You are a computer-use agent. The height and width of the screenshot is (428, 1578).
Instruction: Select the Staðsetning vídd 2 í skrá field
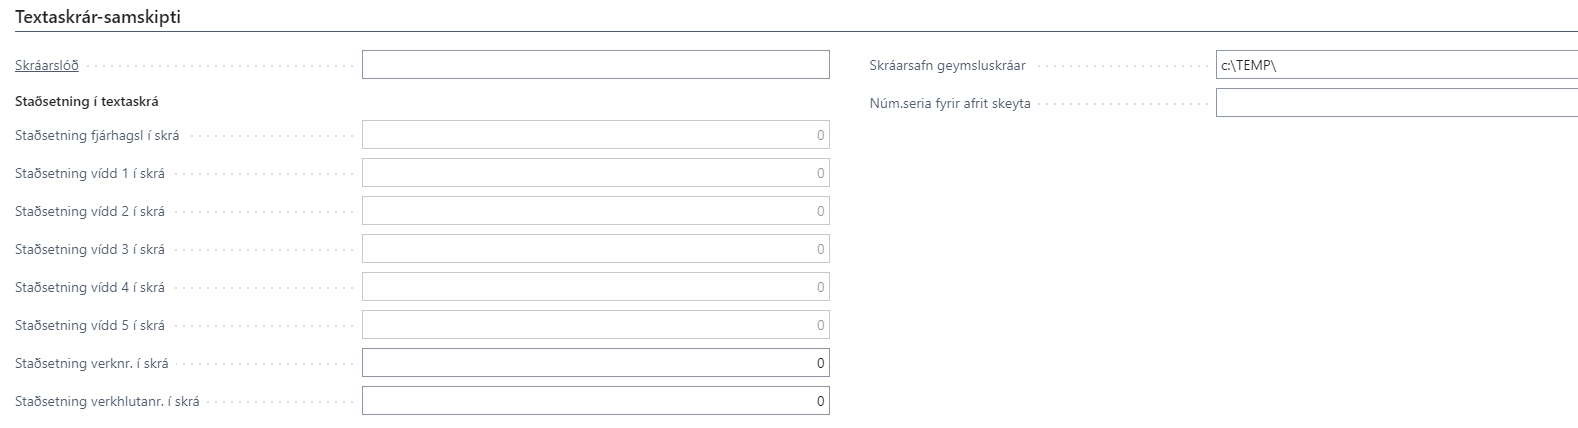[x=595, y=211]
